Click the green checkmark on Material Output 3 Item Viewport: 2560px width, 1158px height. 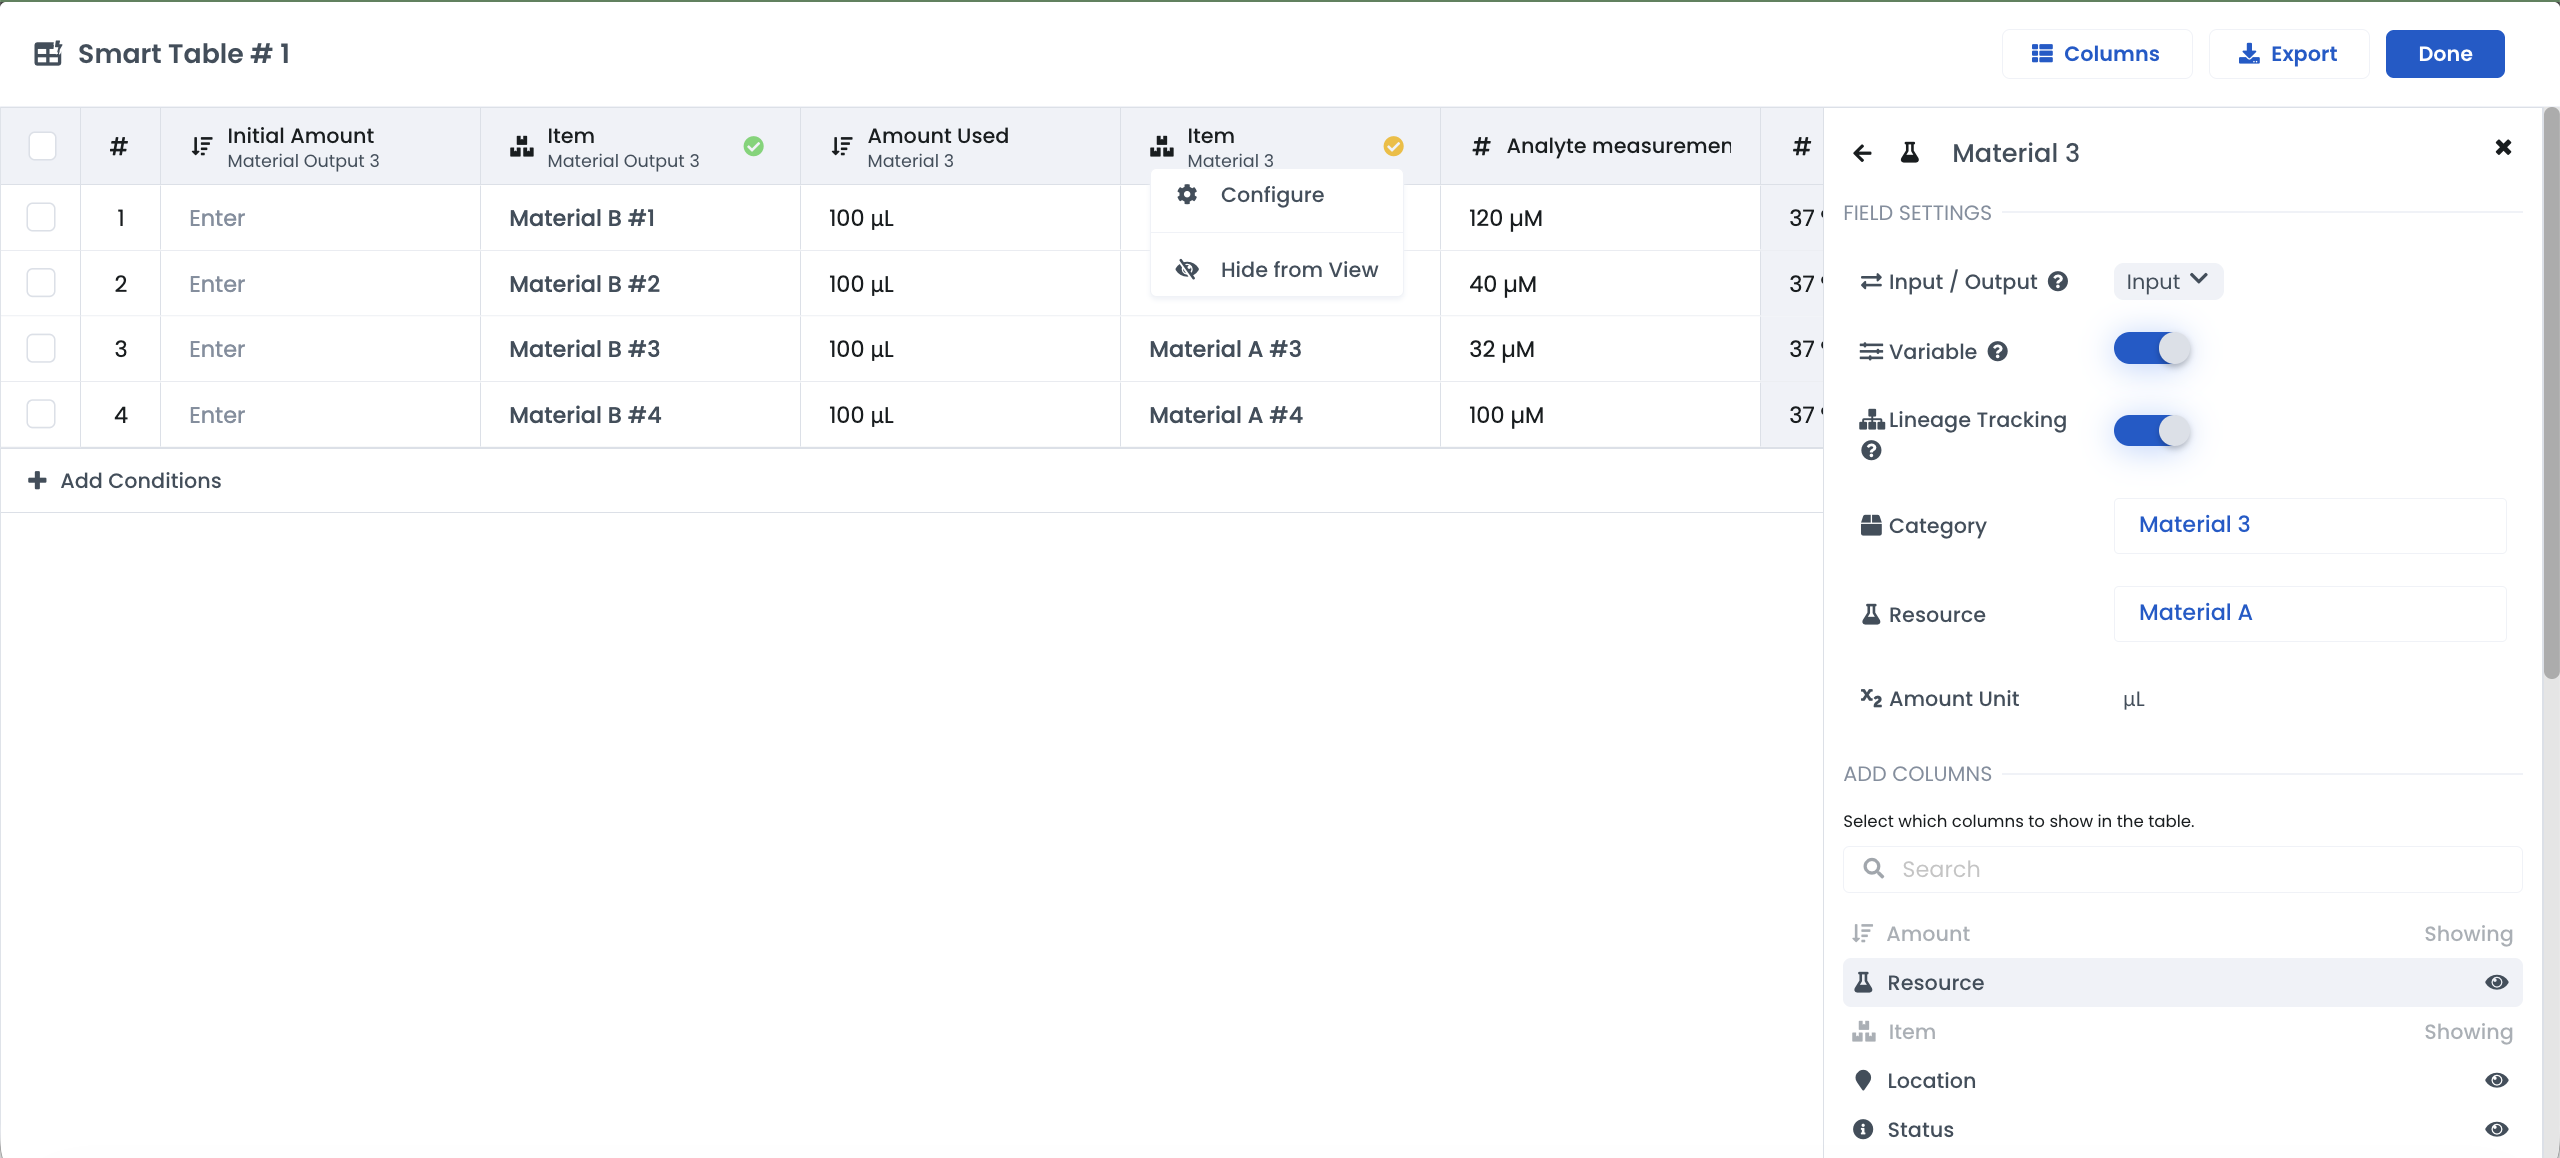(x=753, y=146)
